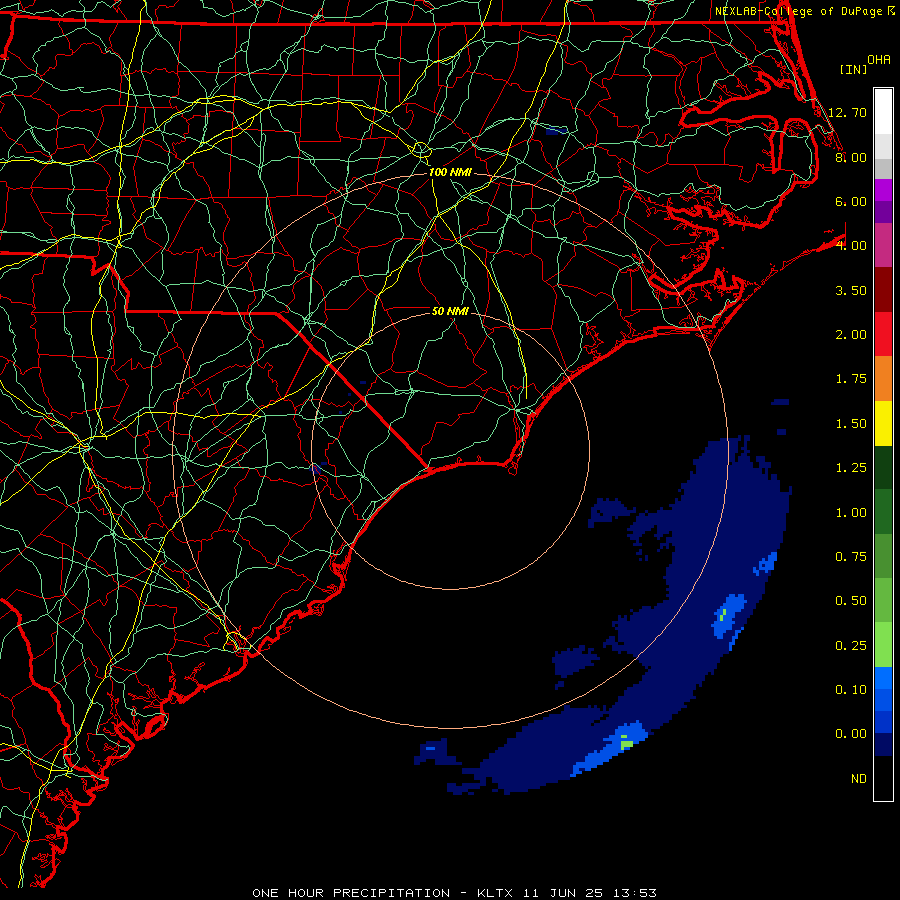Select the 1.75 legend value

coord(851,379)
